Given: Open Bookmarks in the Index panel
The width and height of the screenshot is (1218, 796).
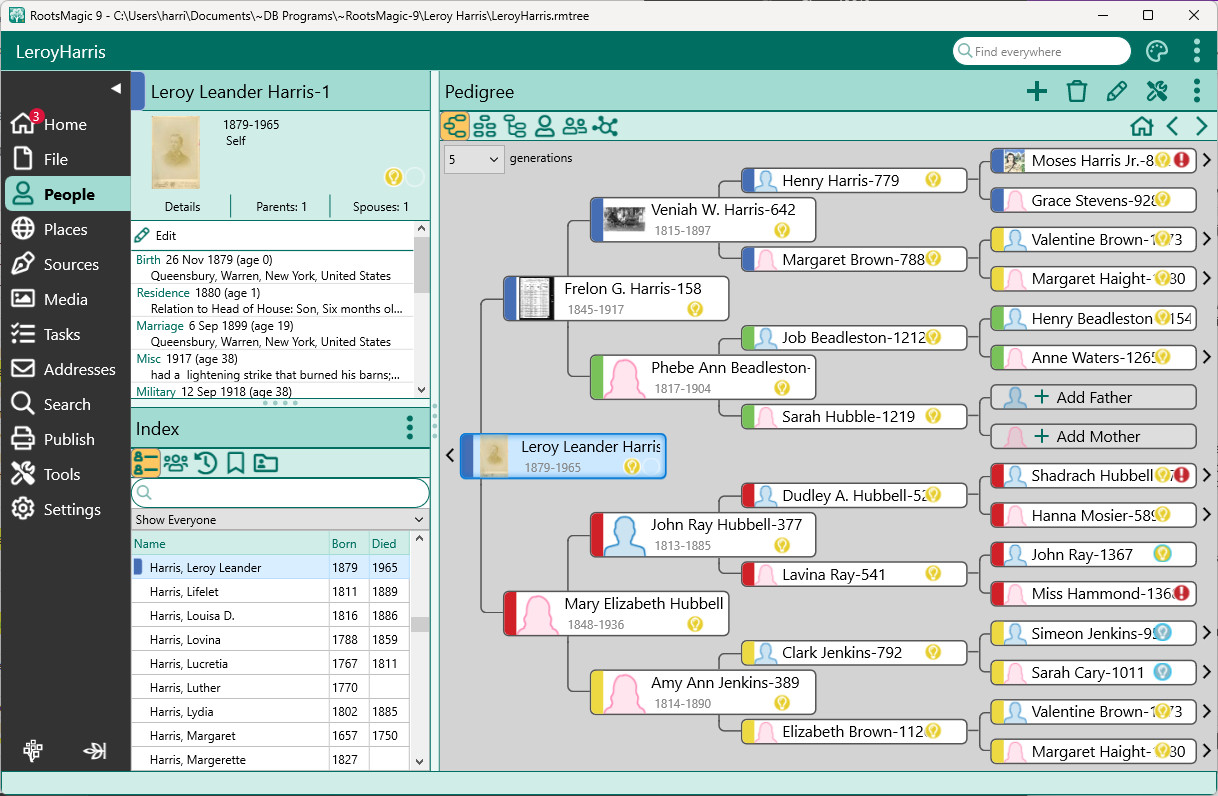Looking at the screenshot, I should (x=236, y=463).
